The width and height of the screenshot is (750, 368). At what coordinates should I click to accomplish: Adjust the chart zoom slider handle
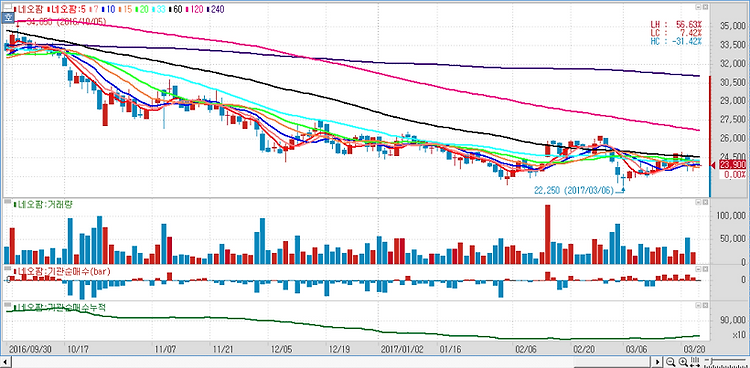click(x=712, y=360)
